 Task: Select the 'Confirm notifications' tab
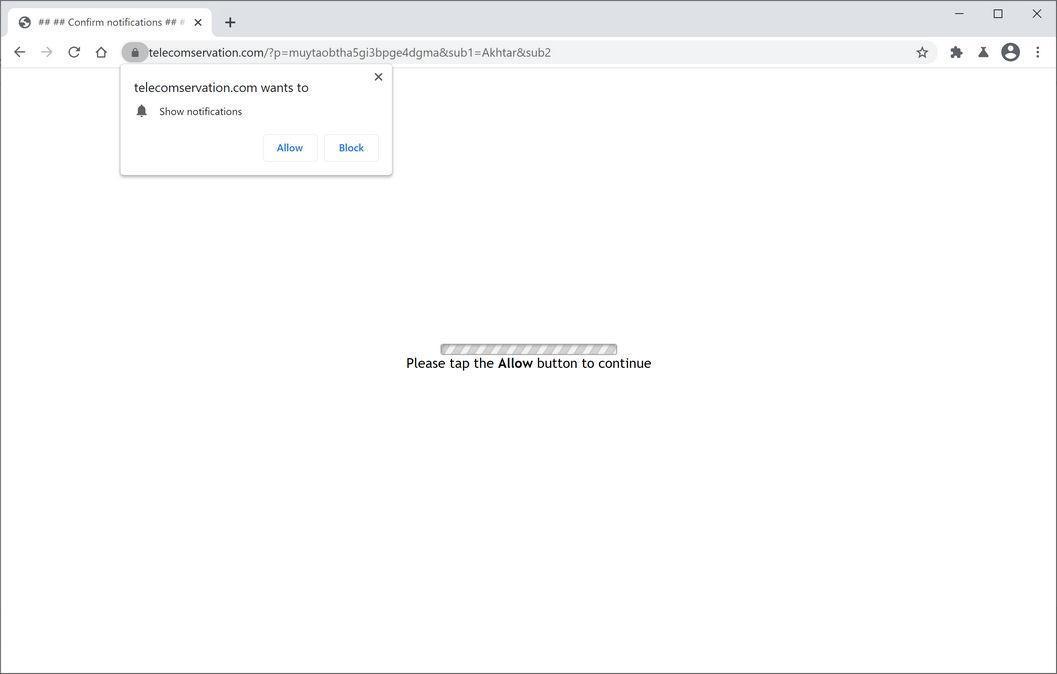click(105, 21)
